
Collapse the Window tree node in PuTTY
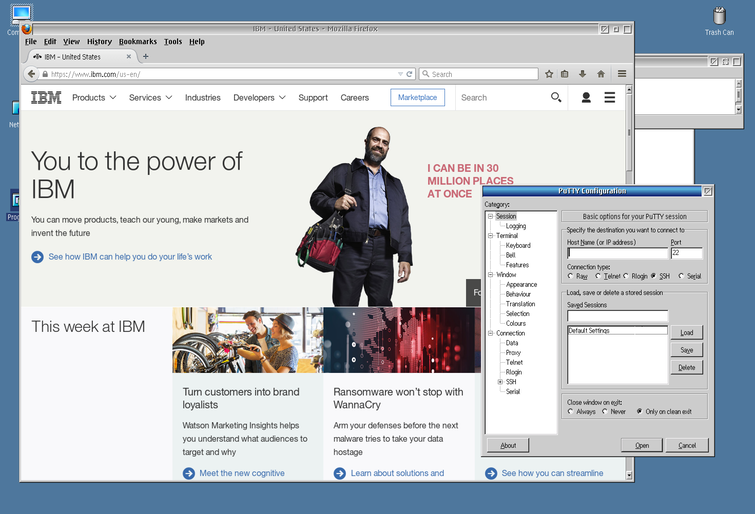click(x=490, y=275)
